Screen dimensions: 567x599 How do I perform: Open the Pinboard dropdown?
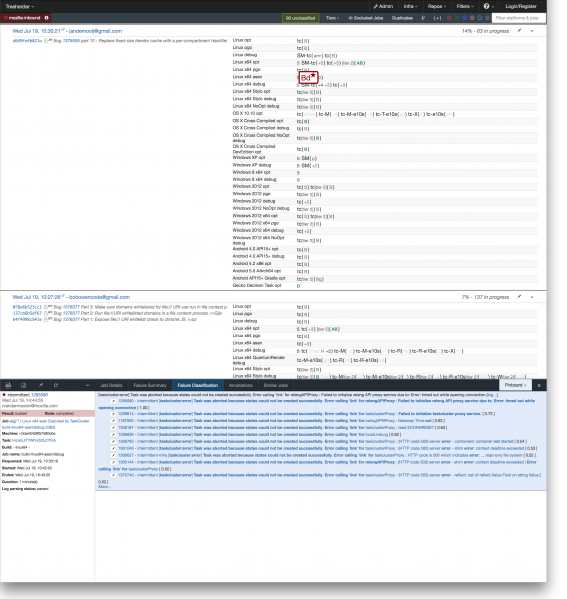point(515,385)
